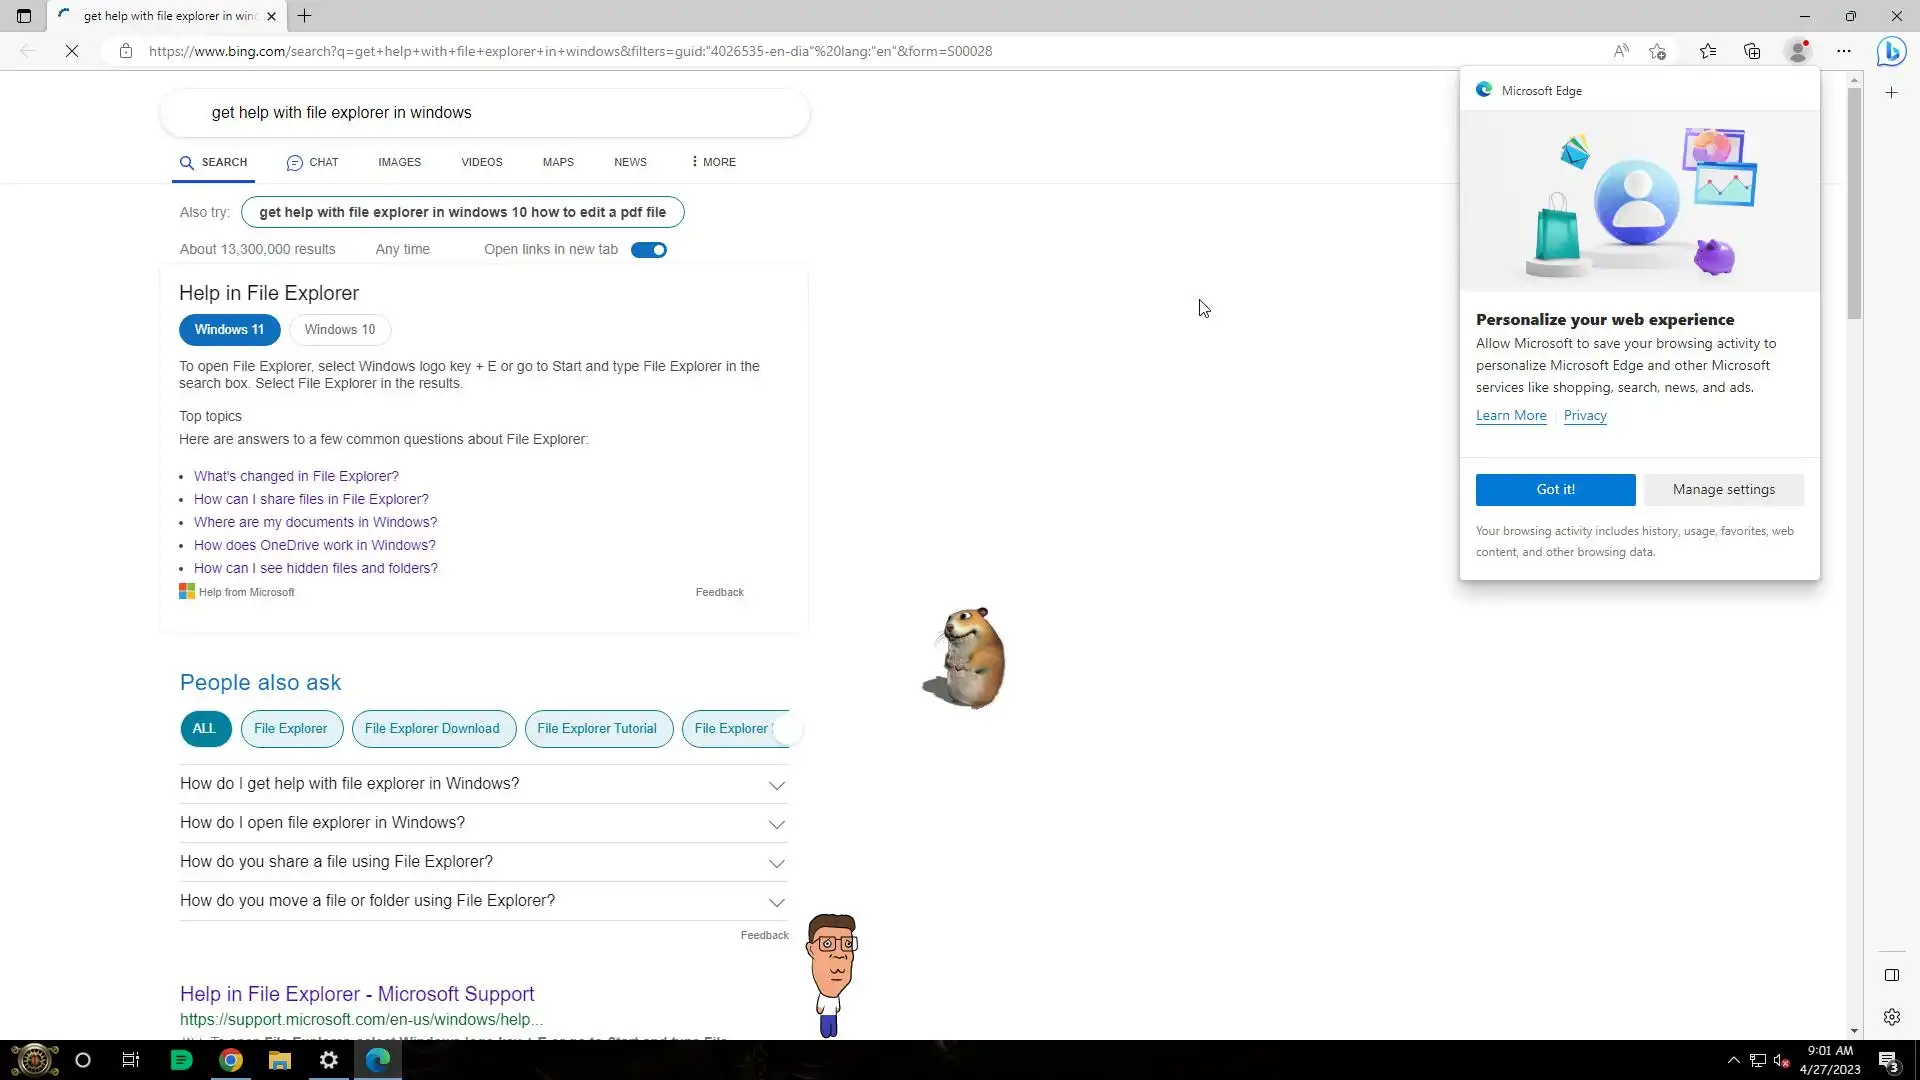The width and height of the screenshot is (1920, 1080).
Task: Switch to the Images search tab
Action: pos(399,162)
